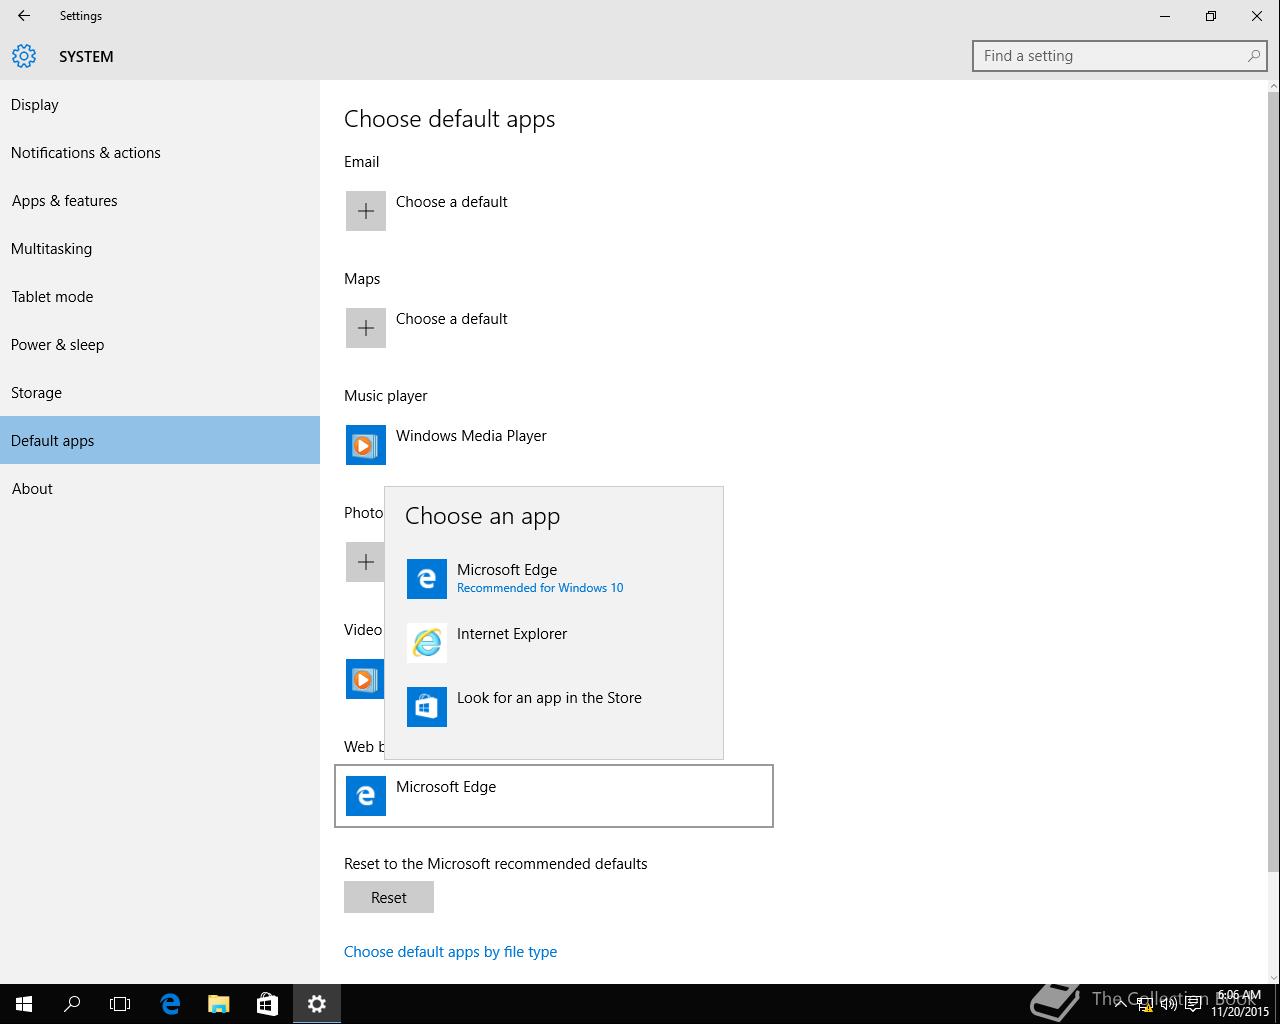Click Reset to the Microsoft recommended defaults text
The height and width of the screenshot is (1024, 1280).
point(495,863)
